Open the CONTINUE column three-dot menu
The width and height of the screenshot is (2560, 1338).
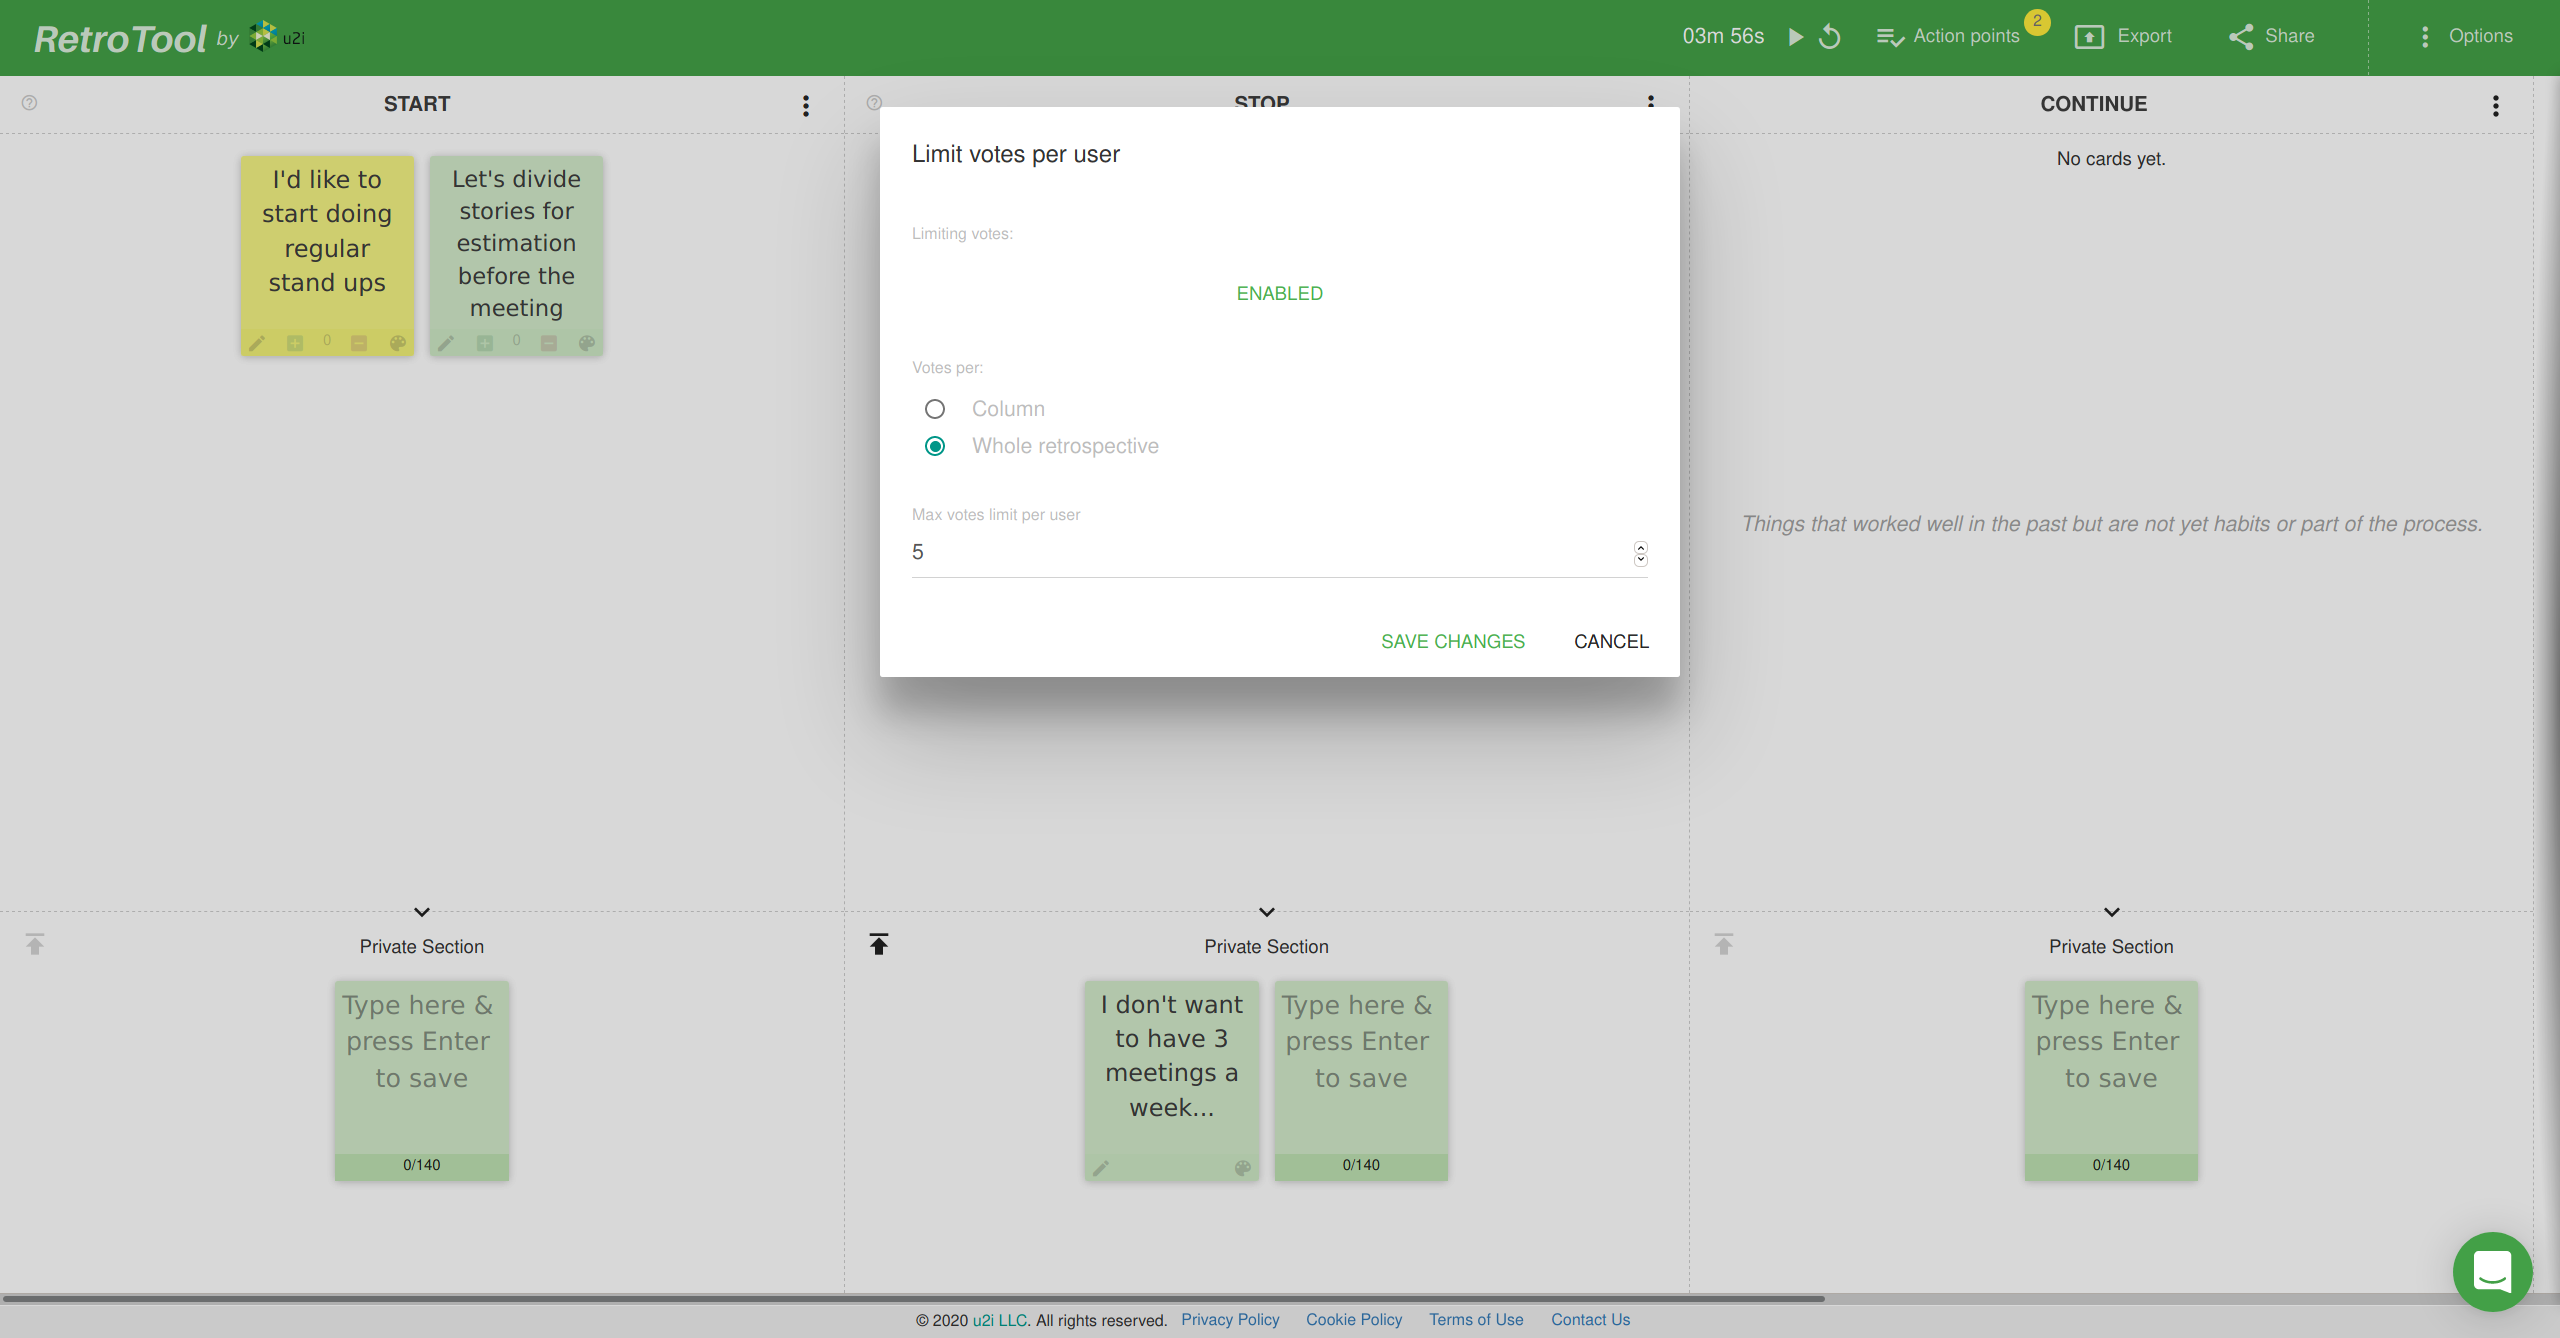pos(2496,106)
